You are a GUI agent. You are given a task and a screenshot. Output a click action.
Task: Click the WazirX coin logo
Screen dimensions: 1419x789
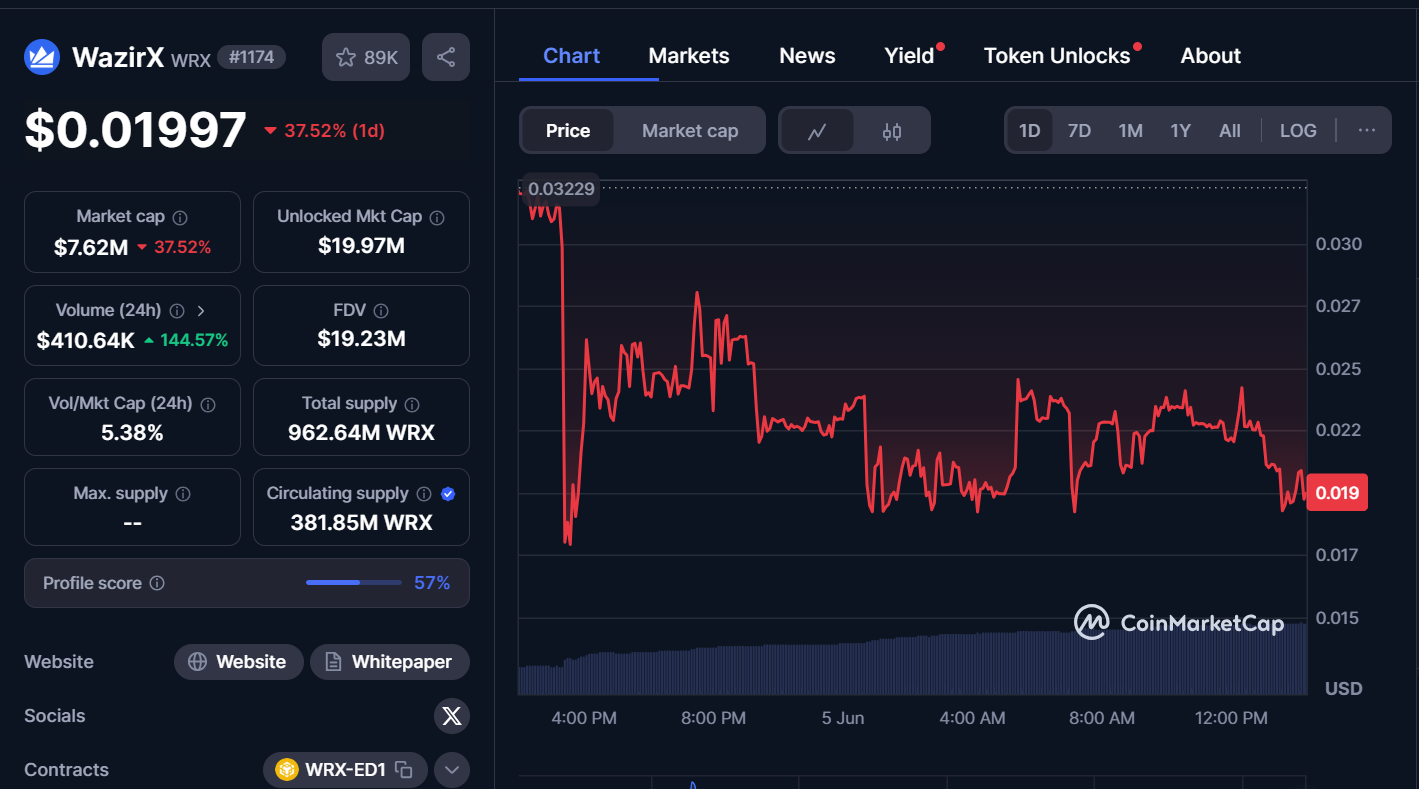42,57
